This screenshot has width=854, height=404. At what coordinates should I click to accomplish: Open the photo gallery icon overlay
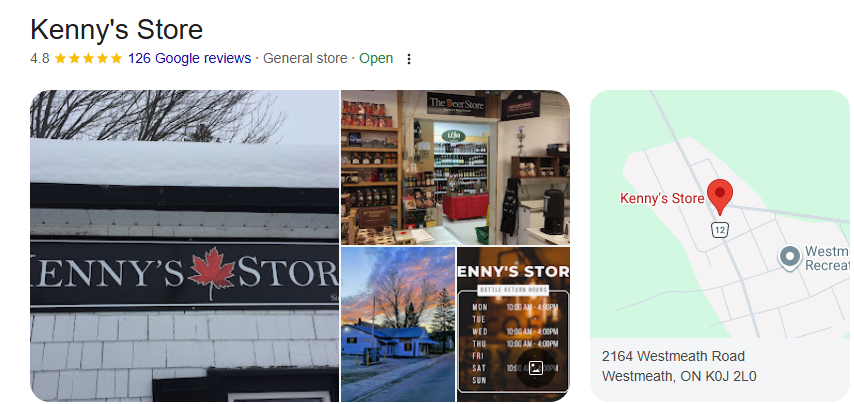click(x=536, y=368)
